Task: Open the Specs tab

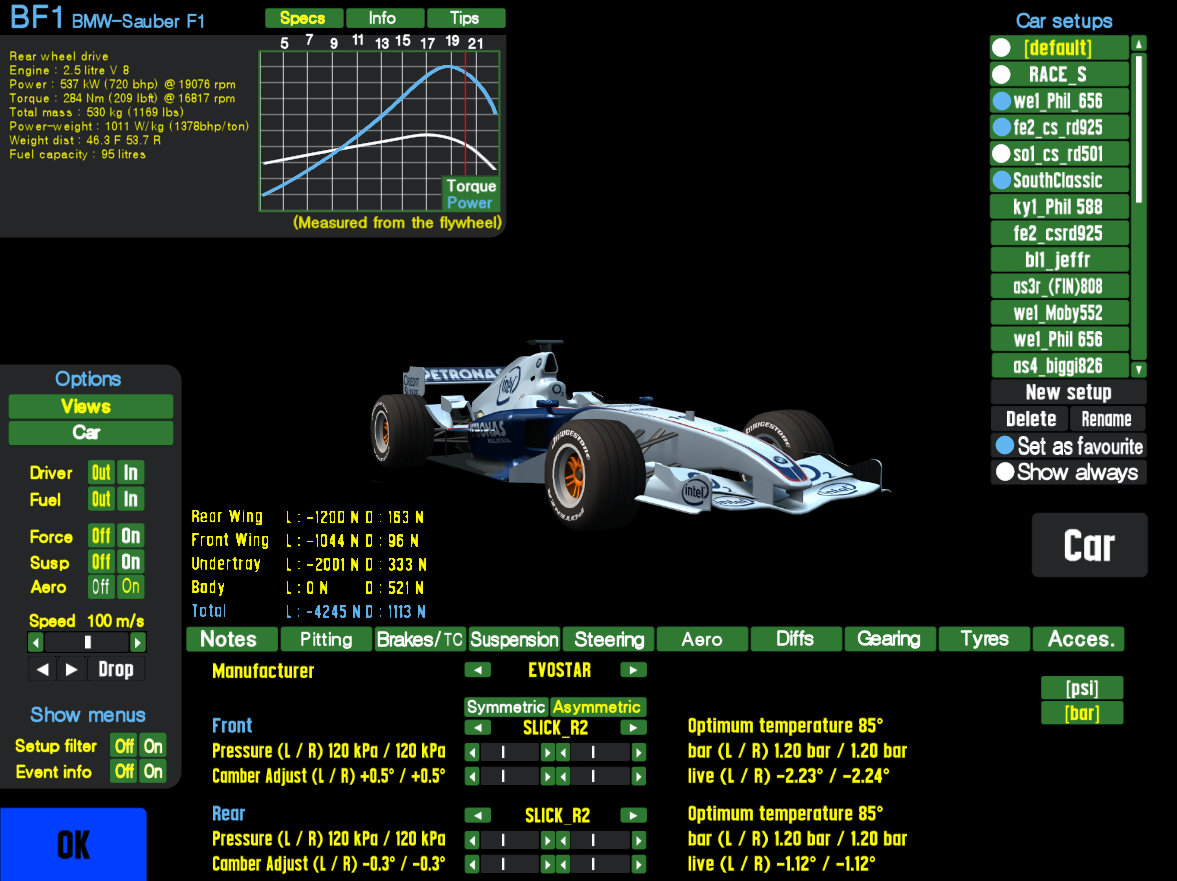Action: click(x=303, y=18)
